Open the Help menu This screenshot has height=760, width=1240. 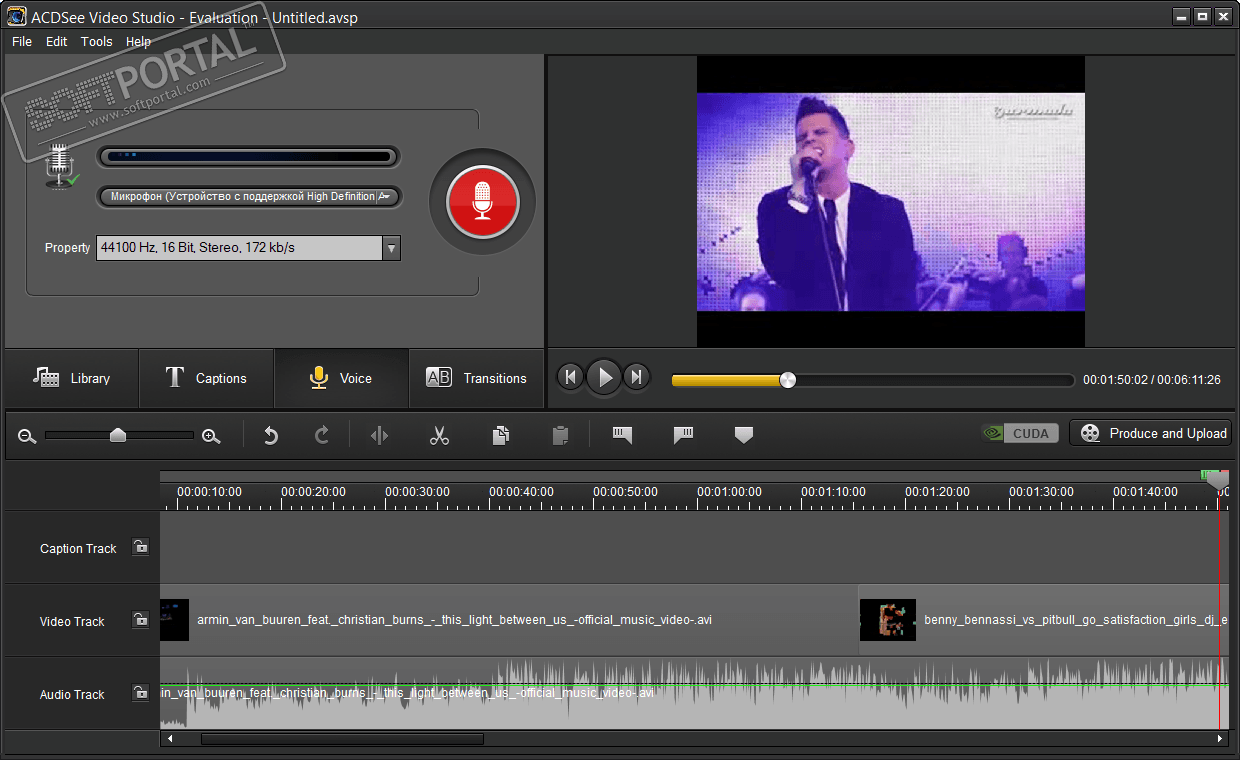(139, 41)
